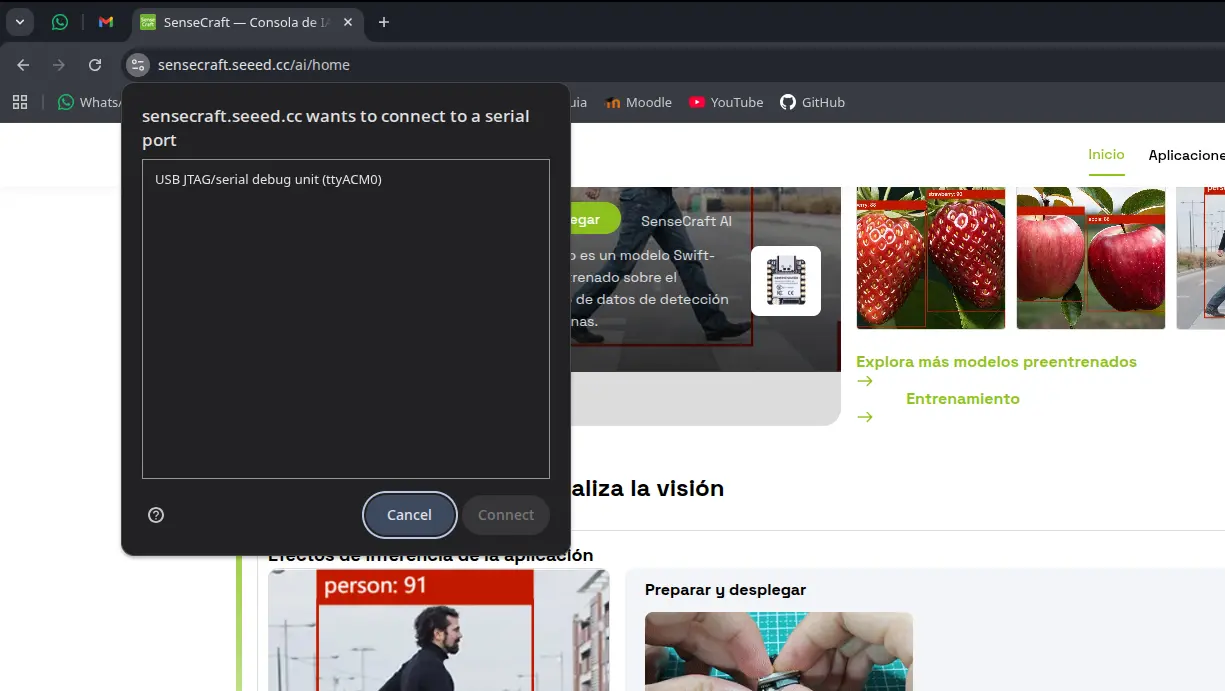1225x691 pixels.
Task: Open the apps grid bookmark icon
Action: click(x=18, y=102)
